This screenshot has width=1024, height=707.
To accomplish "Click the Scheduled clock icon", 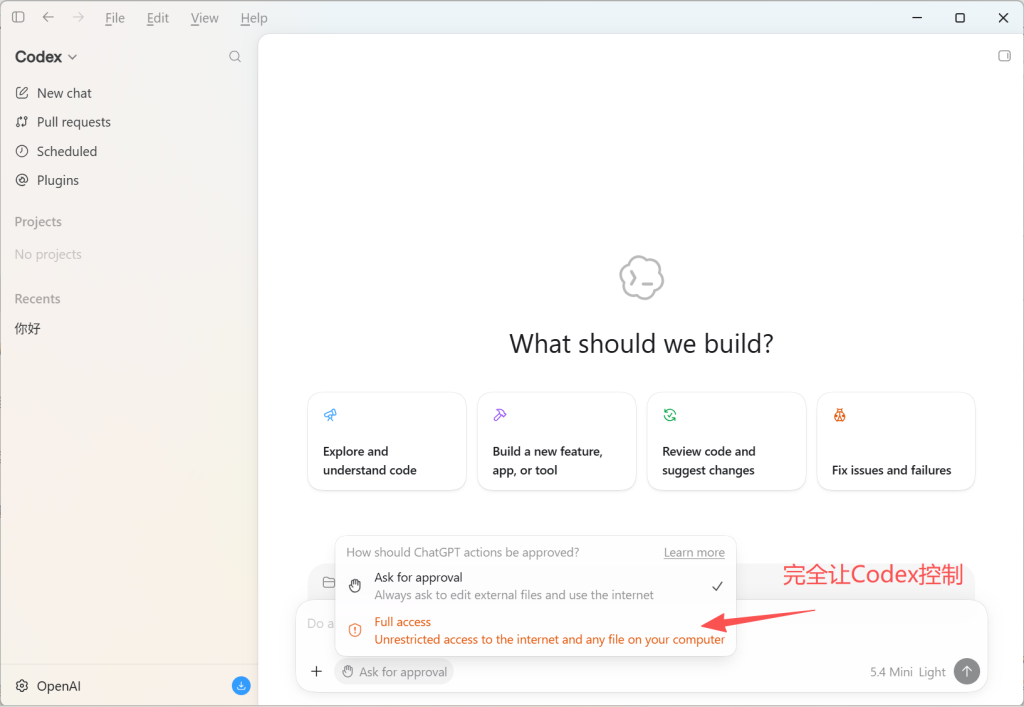I will tap(22, 151).
